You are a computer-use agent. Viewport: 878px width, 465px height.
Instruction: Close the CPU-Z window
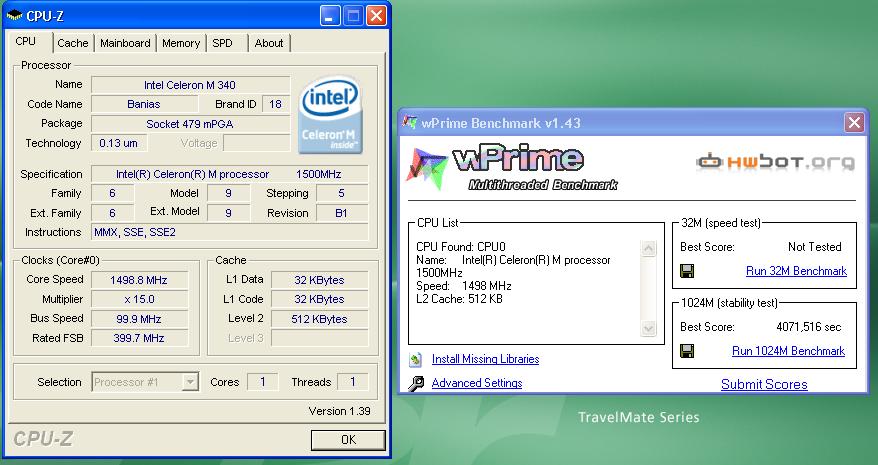pos(376,16)
